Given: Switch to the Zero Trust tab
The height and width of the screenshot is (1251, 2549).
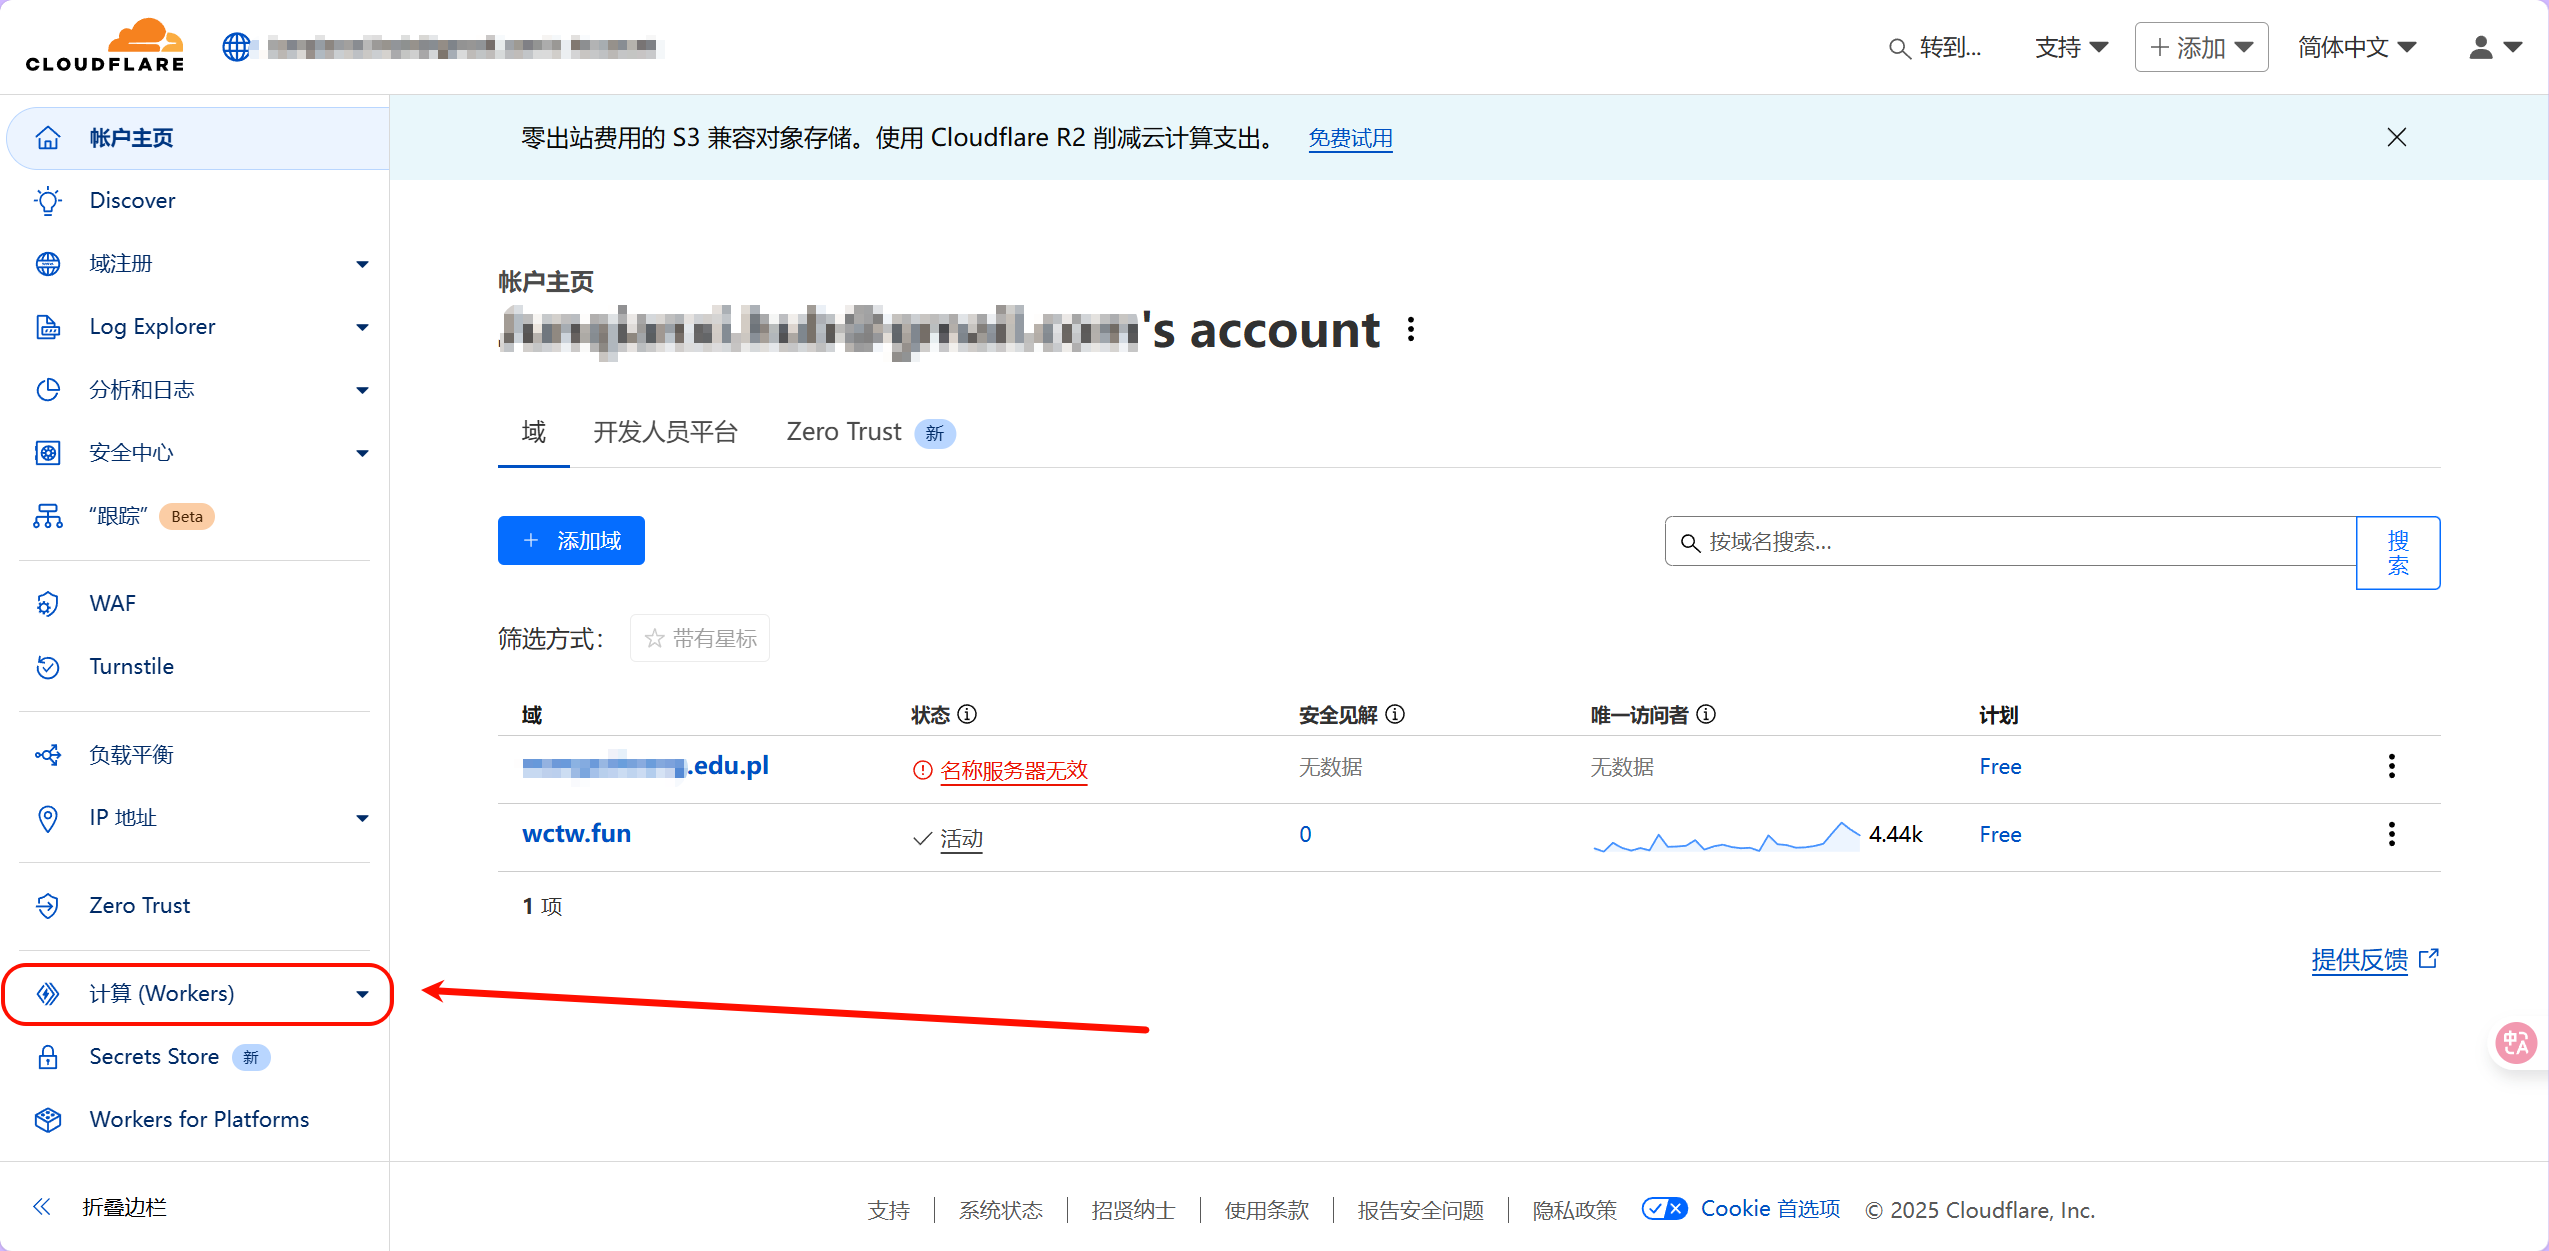Looking at the screenshot, I should coord(870,432).
